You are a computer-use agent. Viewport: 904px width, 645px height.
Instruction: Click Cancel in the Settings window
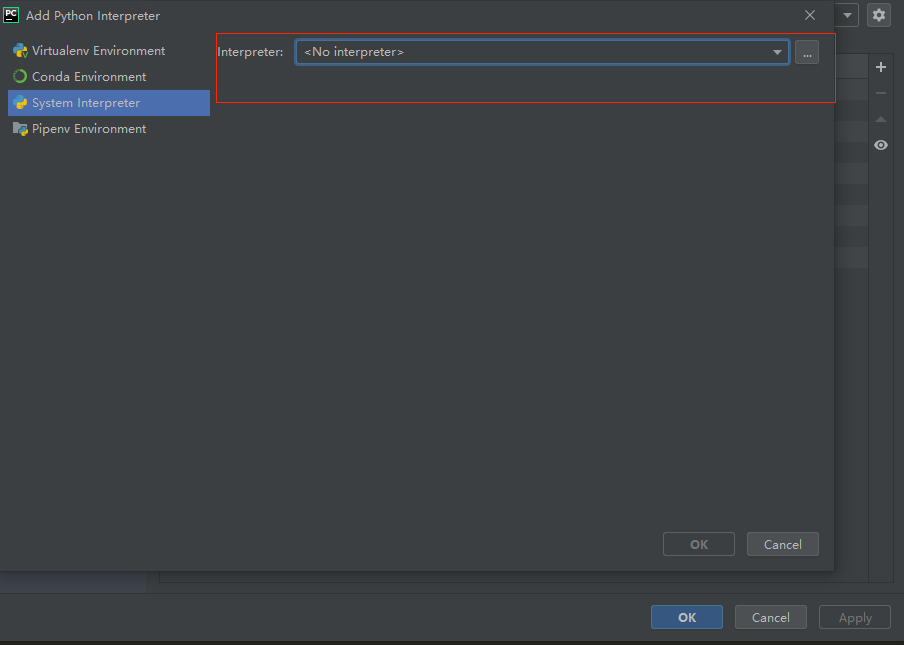770,617
